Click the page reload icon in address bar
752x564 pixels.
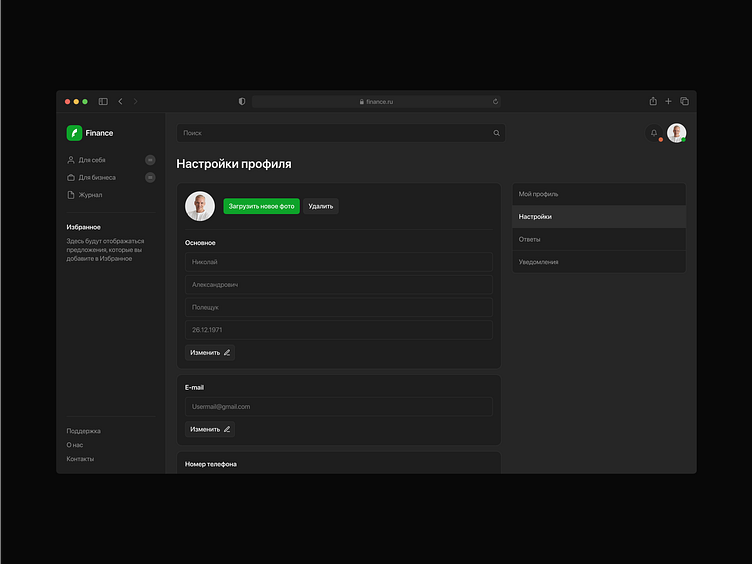click(495, 101)
